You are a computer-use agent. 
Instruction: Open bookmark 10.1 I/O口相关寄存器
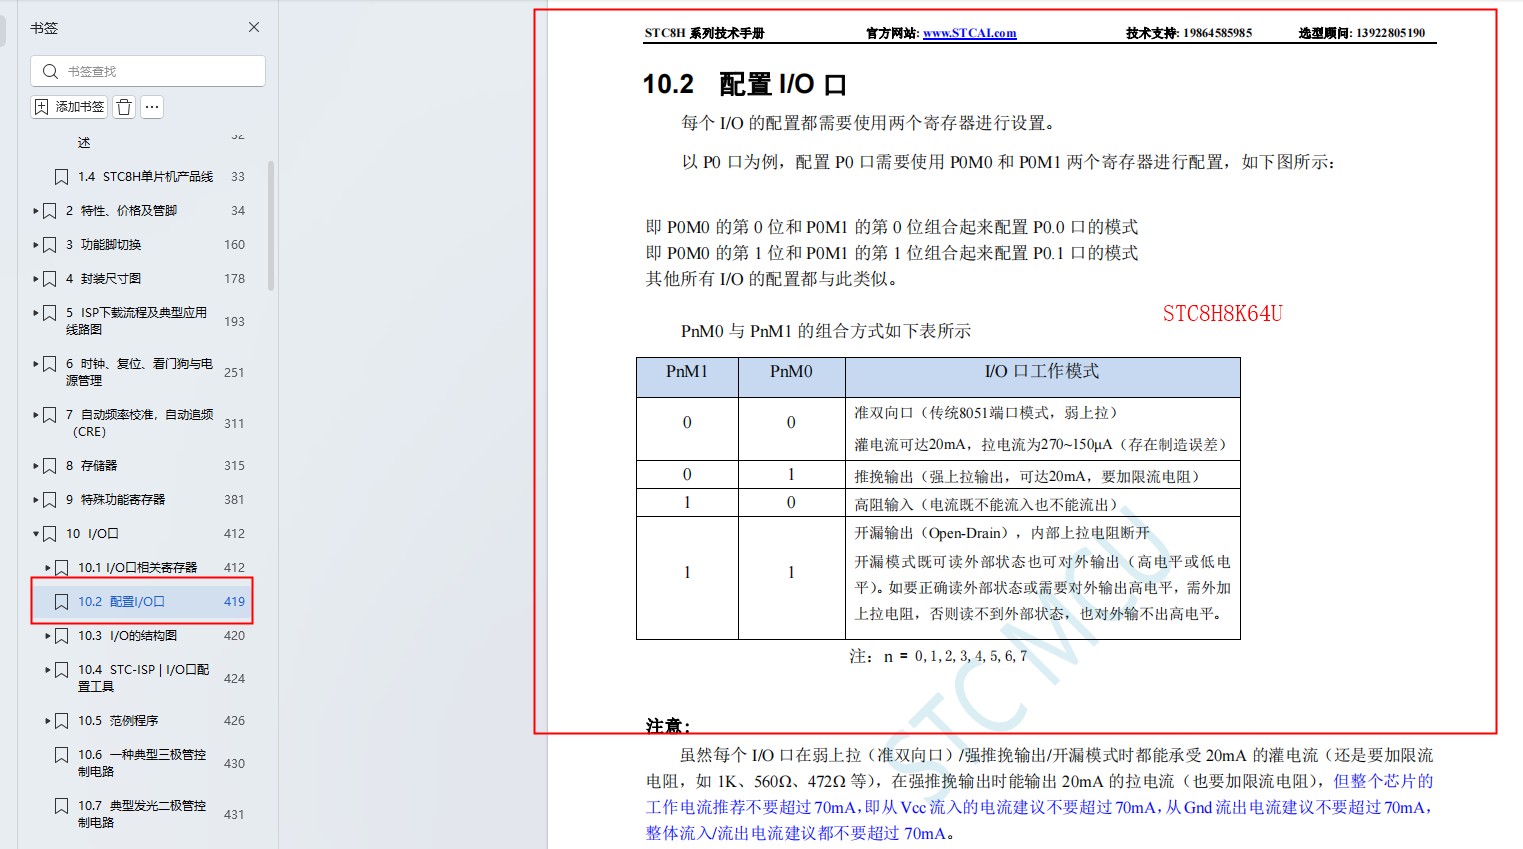(x=137, y=568)
